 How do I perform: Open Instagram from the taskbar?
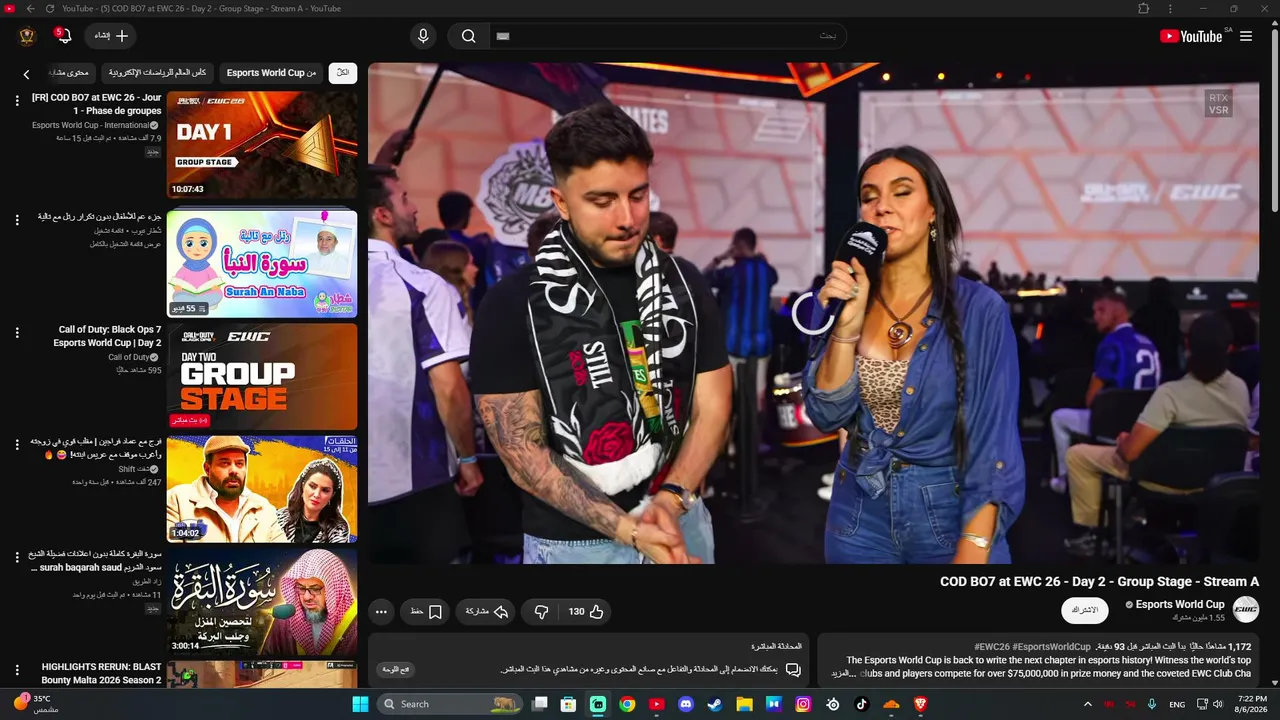(x=803, y=704)
